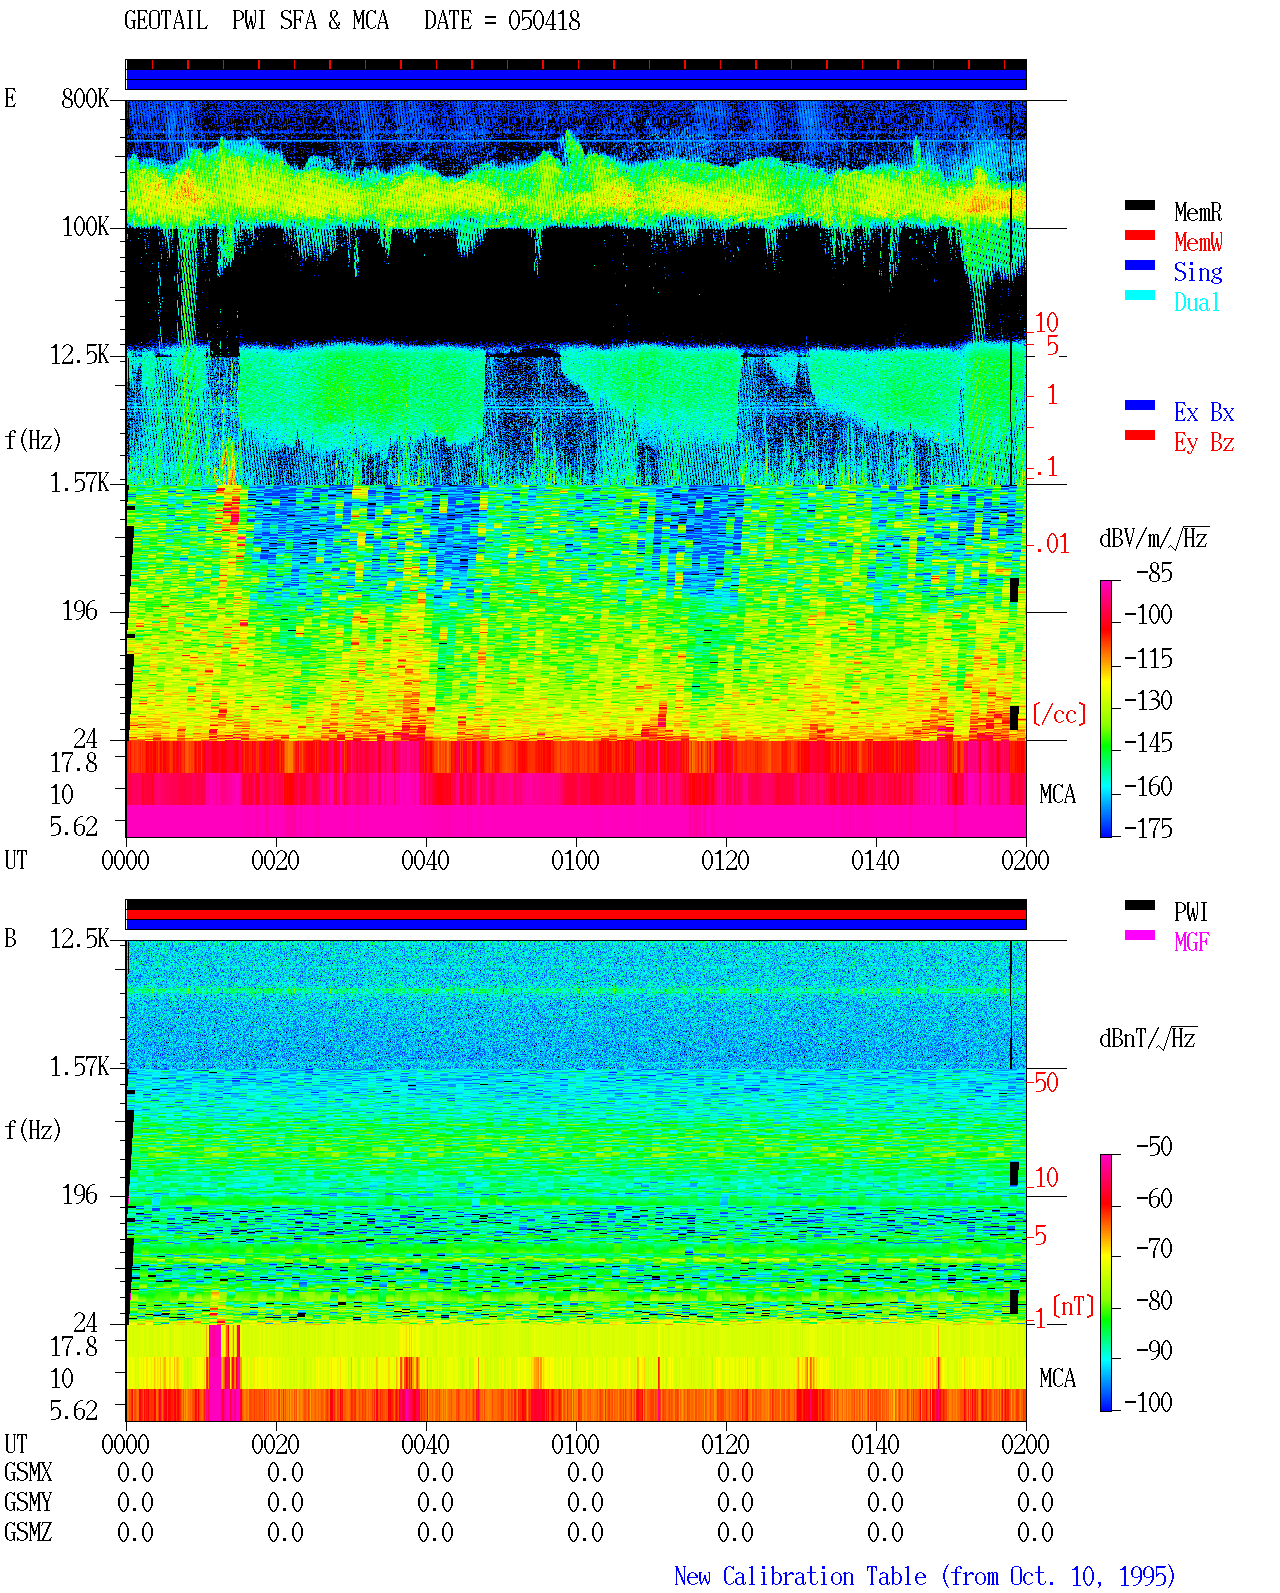
Task: Click the GEOTAIL PWI SFA & MCA title
Action: point(256,21)
